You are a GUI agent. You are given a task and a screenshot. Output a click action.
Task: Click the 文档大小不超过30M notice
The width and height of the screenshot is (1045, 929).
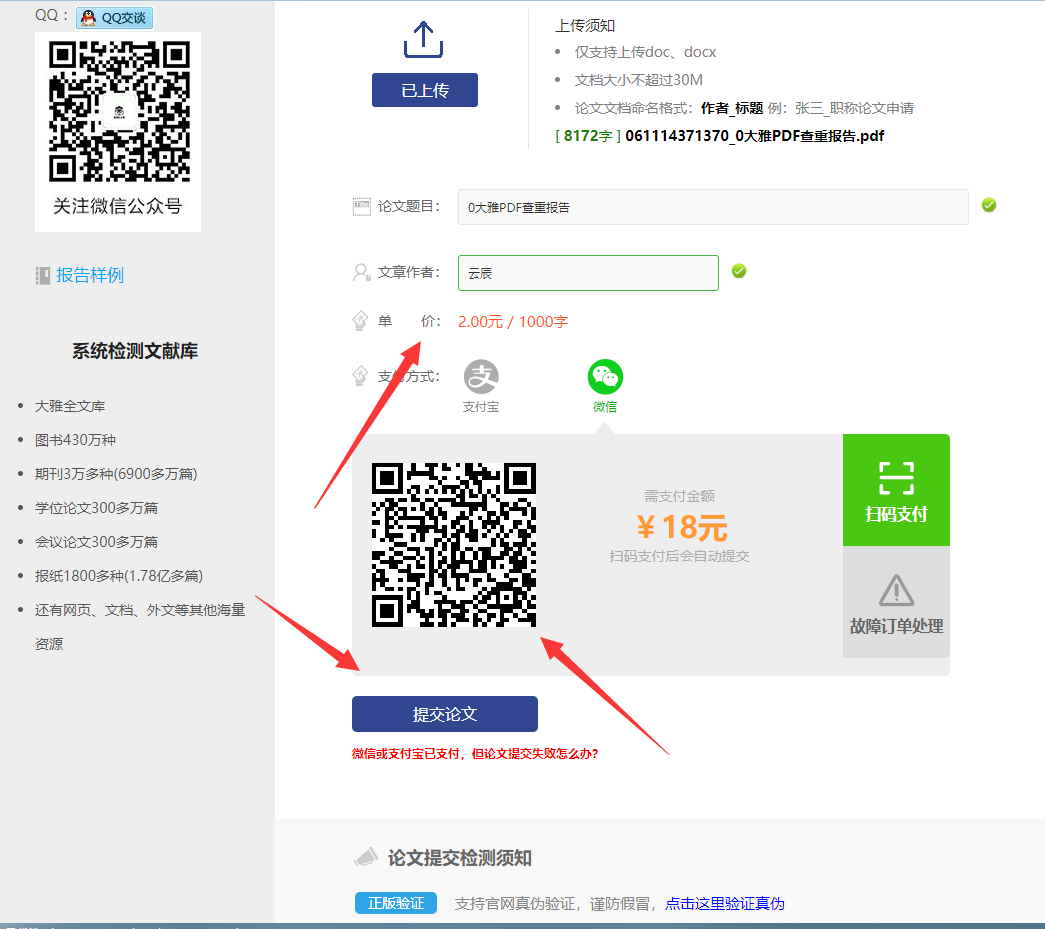(x=638, y=80)
